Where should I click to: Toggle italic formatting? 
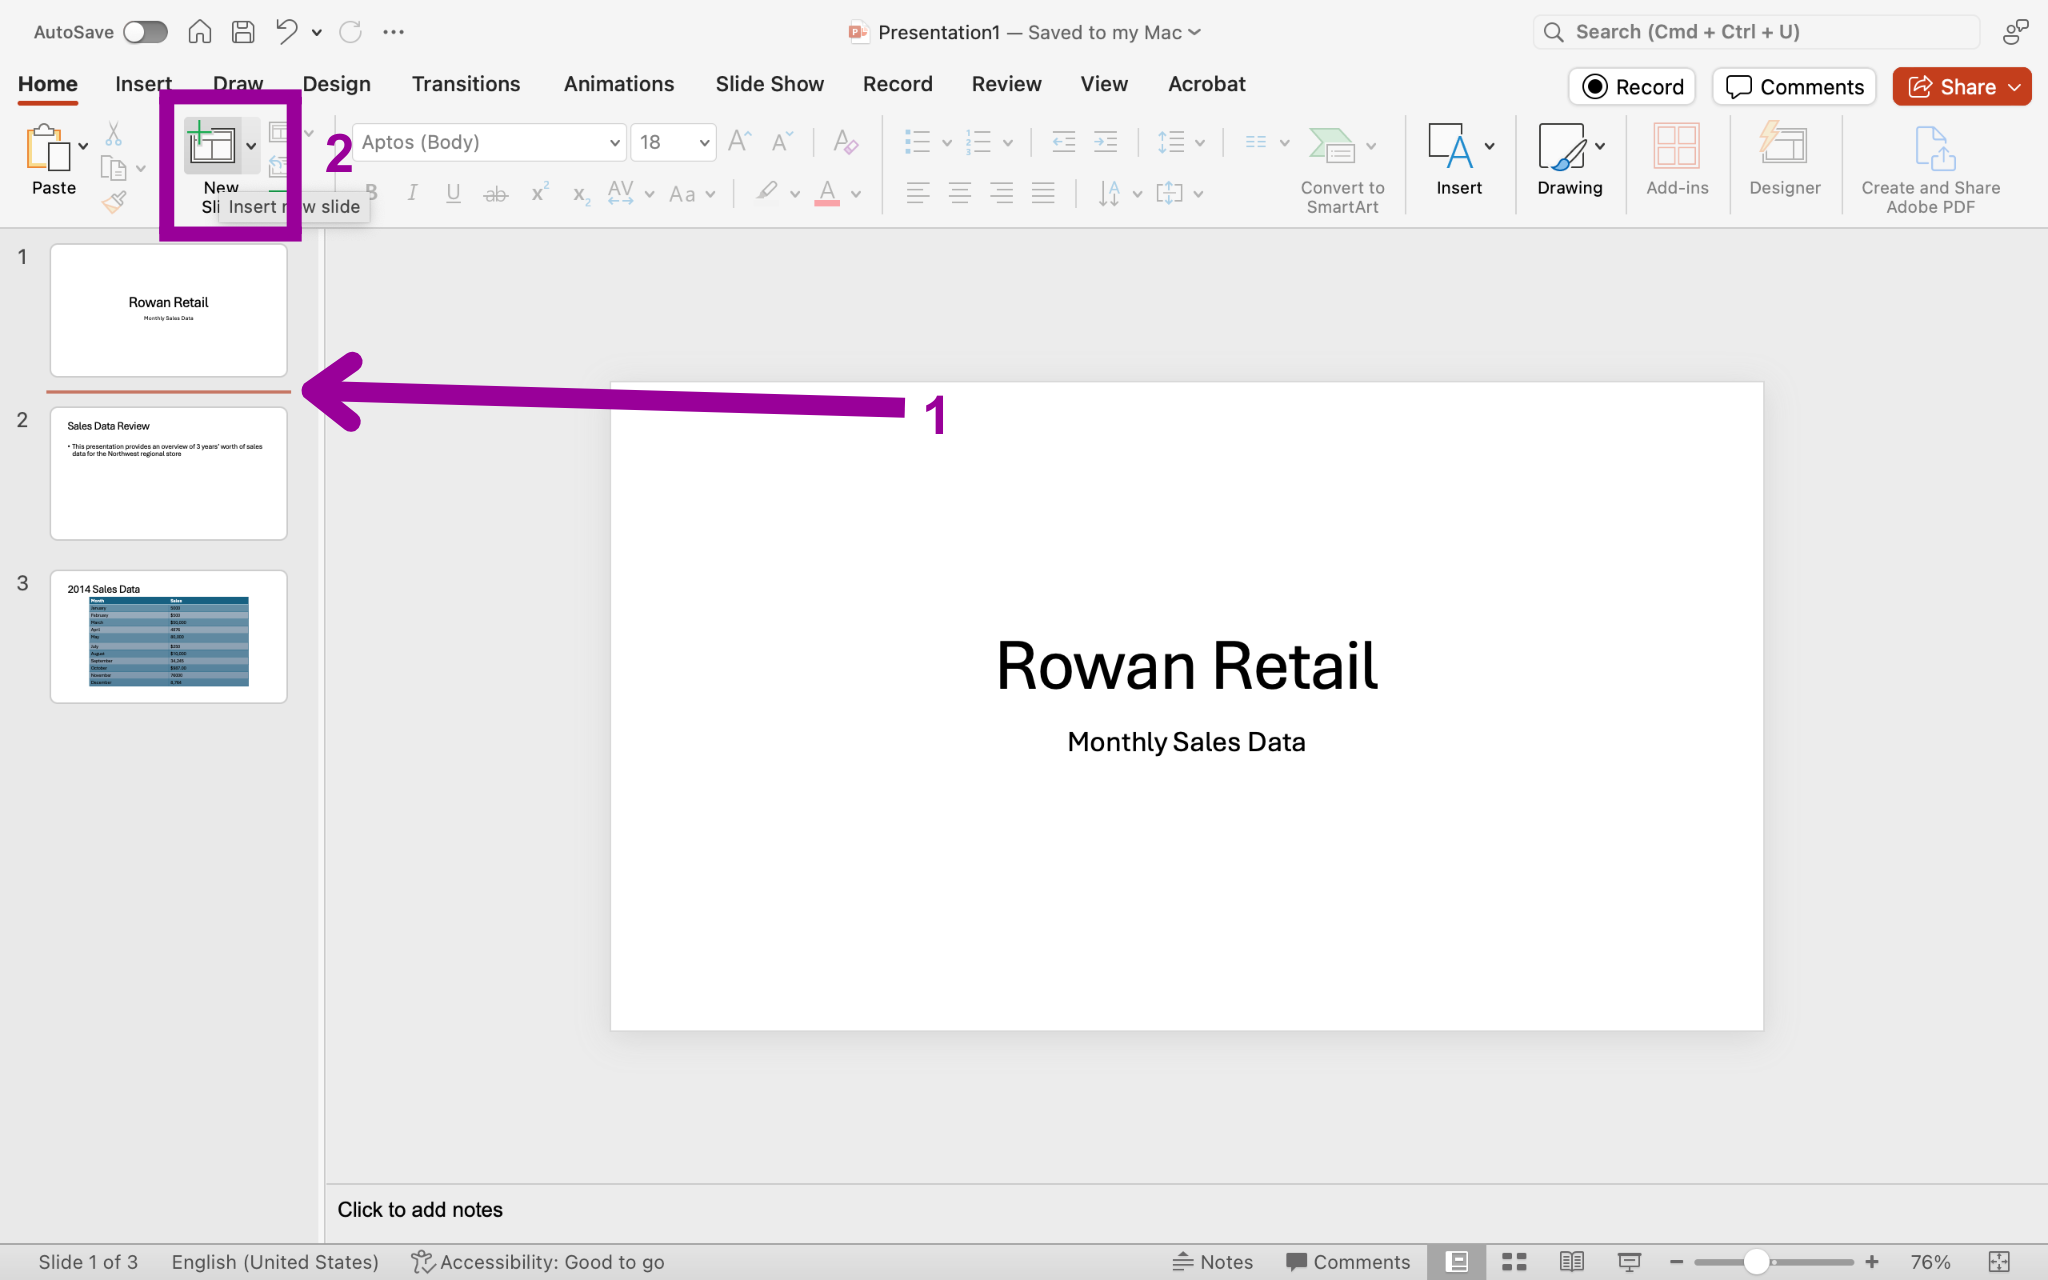coord(412,192)
